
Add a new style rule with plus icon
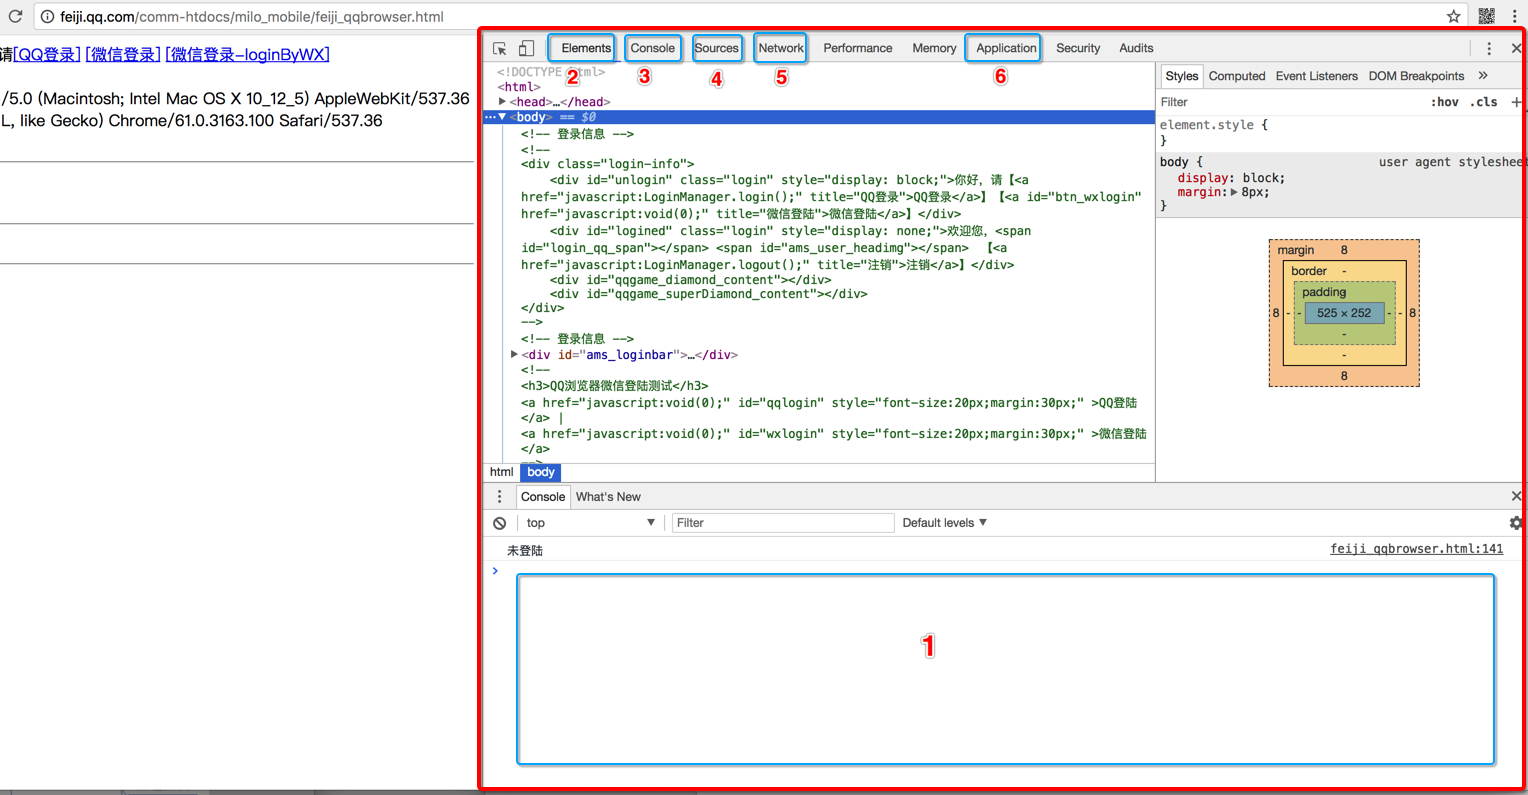tap(1516, 102)
